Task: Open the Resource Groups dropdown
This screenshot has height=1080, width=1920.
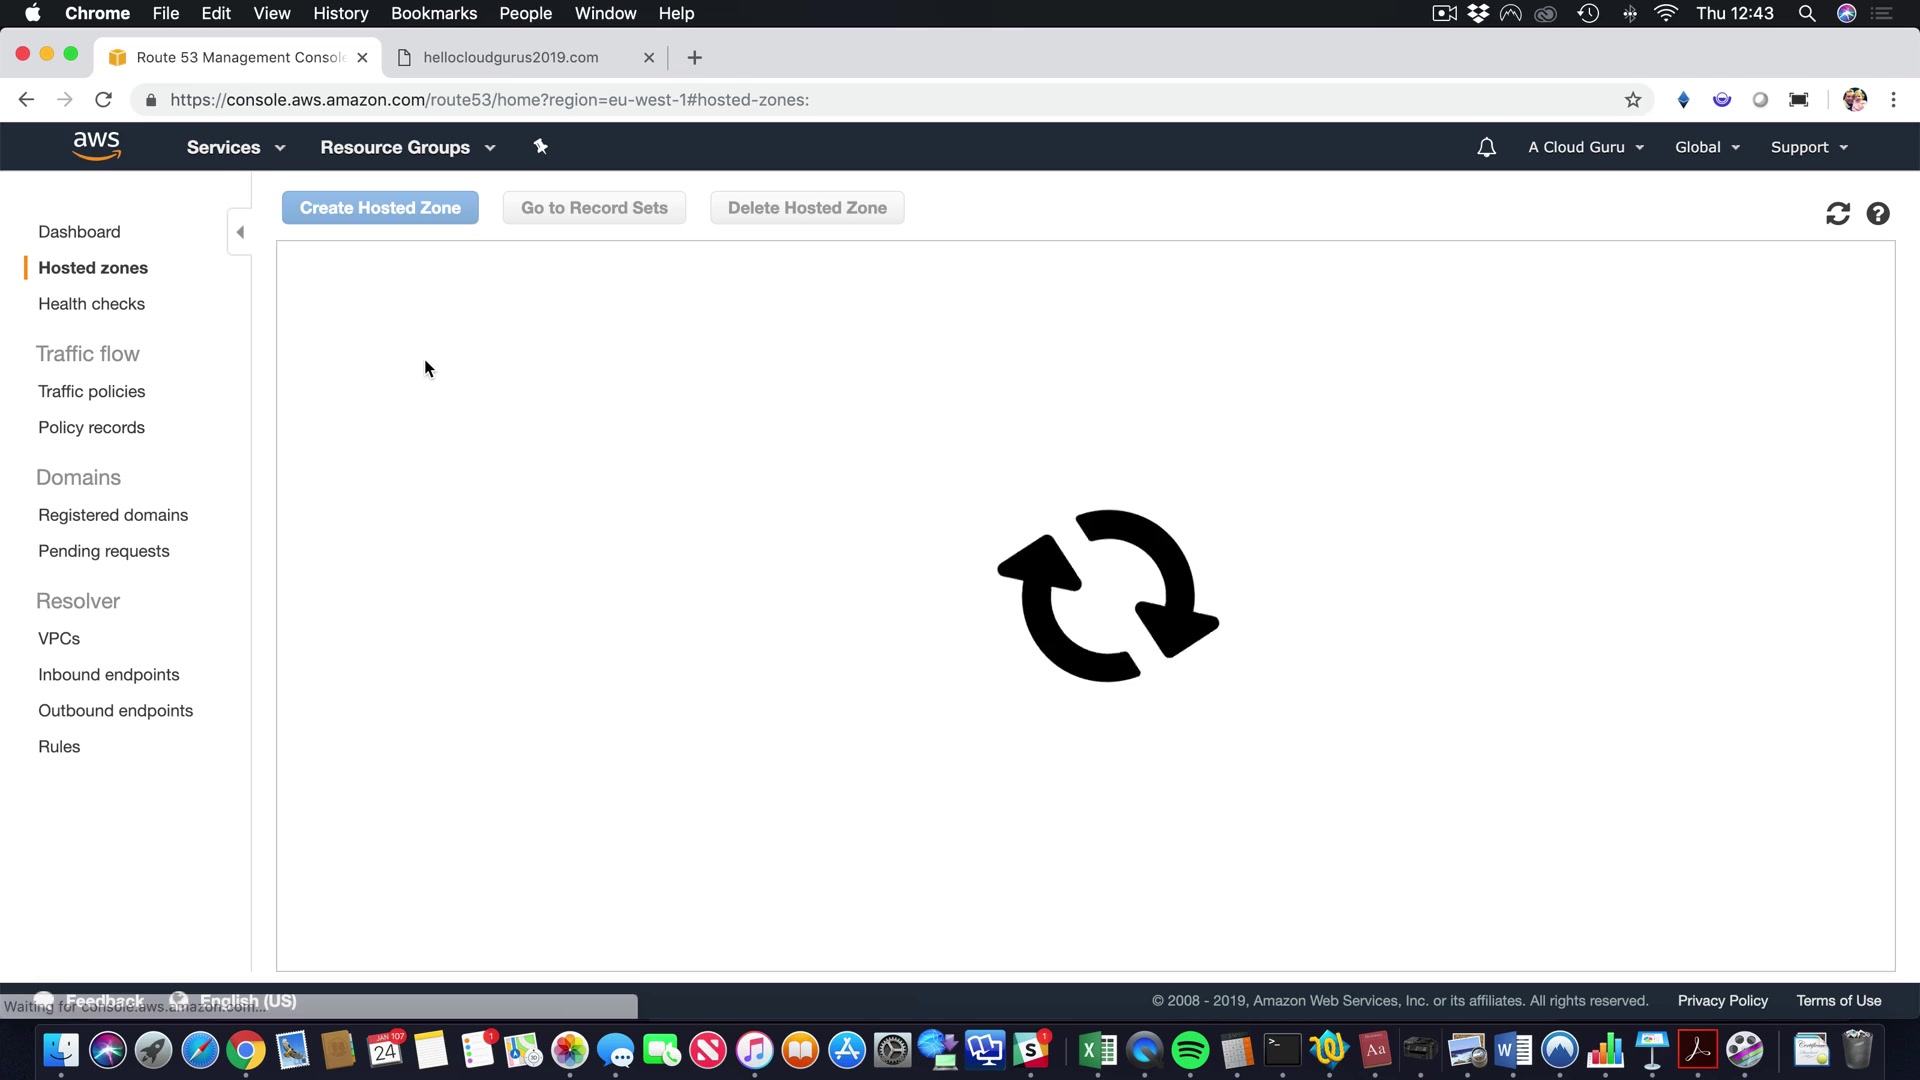Action: (x=407, y=147)
